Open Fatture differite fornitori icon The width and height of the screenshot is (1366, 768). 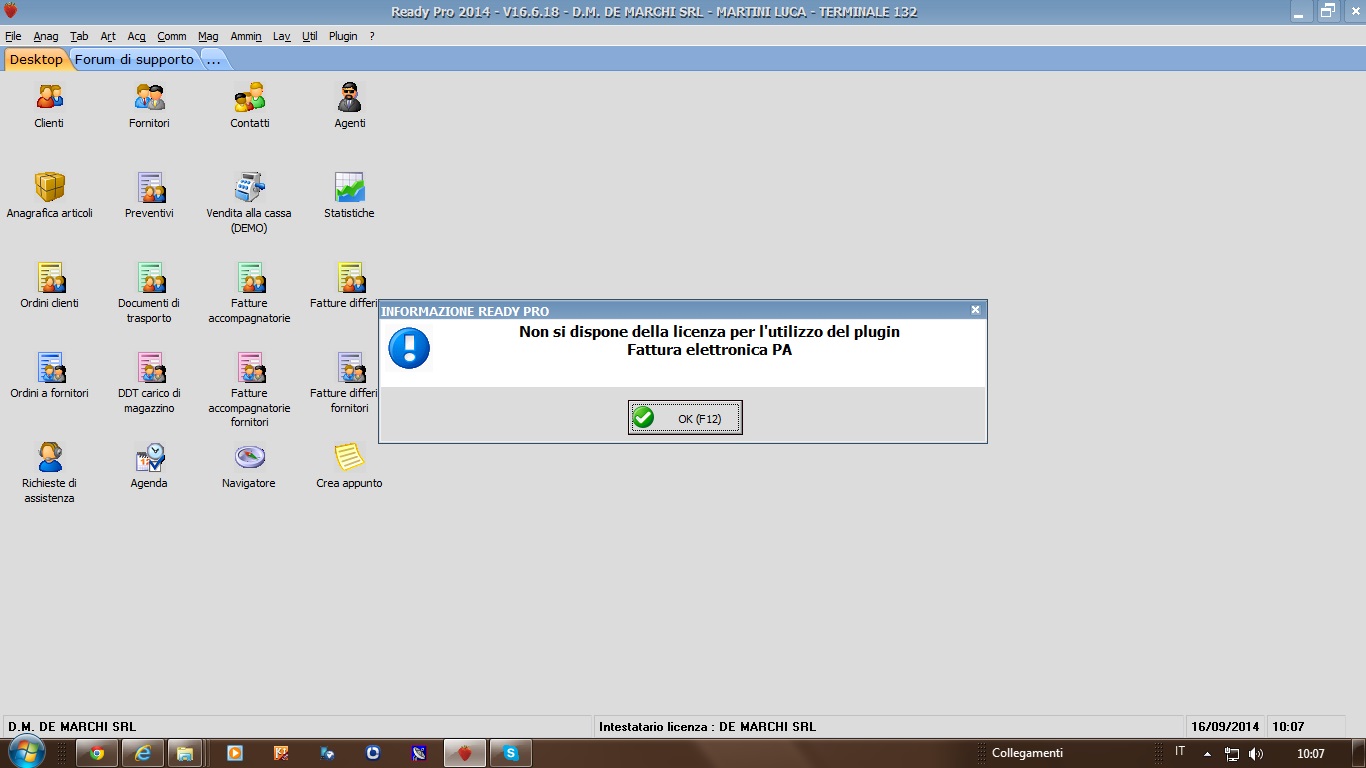(x=350, y=367)
